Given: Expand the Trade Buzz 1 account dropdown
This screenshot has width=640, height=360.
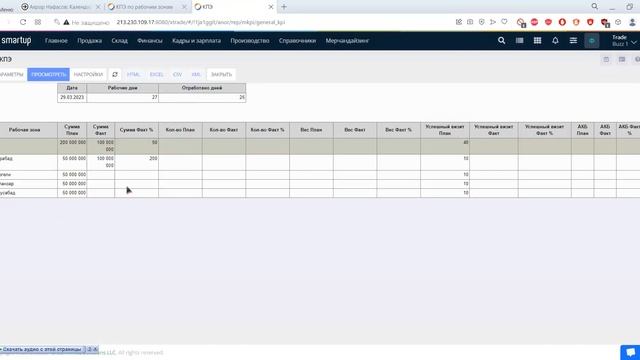Looking at the screenshot, I should click(x=623, y=40).
